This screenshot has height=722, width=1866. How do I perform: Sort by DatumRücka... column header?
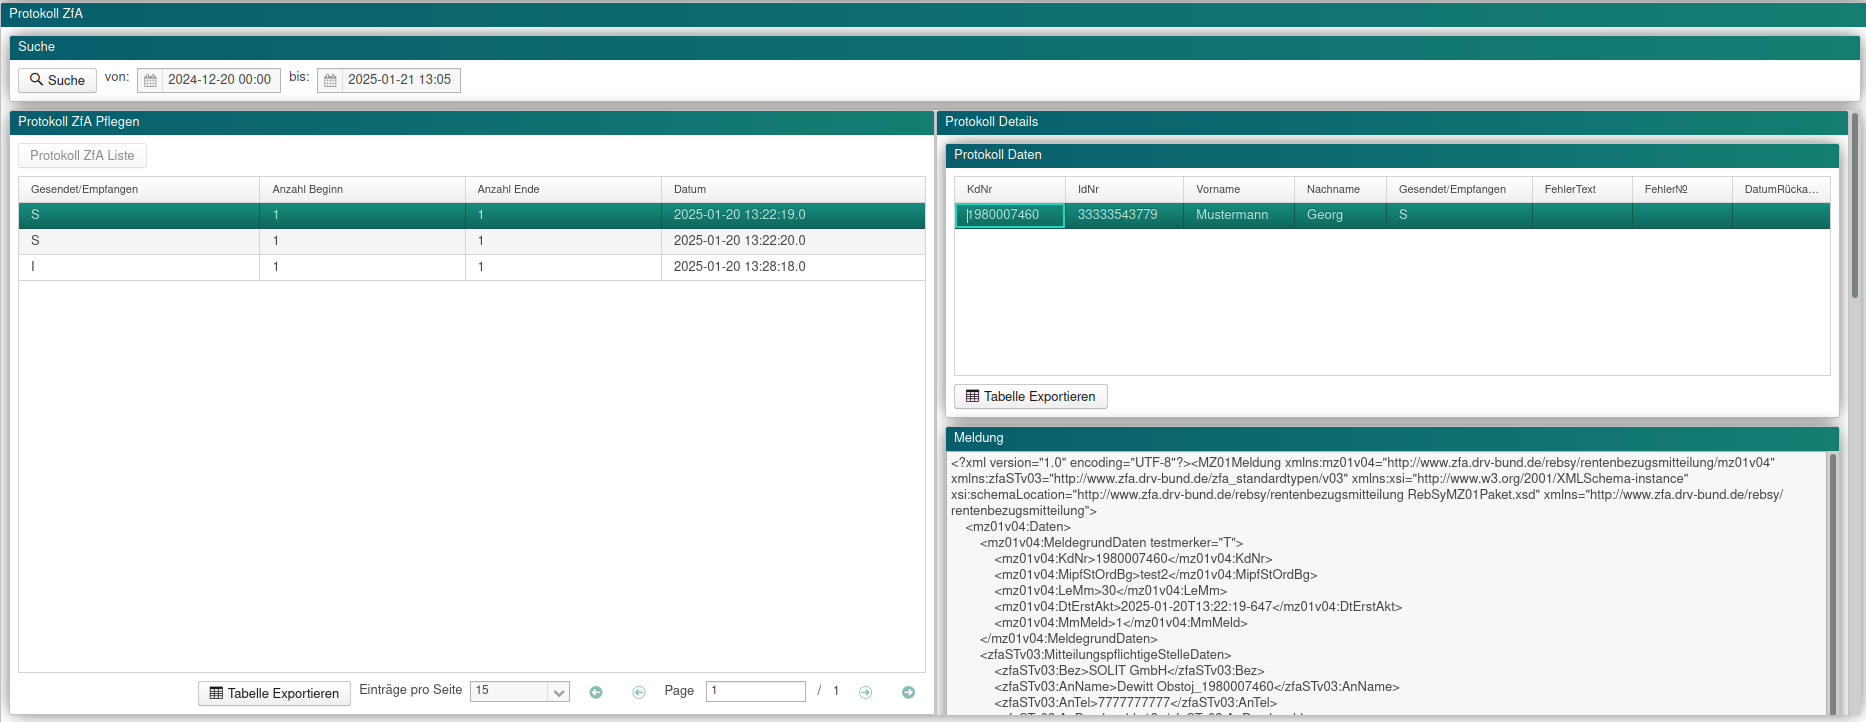tap(1781, 189)
